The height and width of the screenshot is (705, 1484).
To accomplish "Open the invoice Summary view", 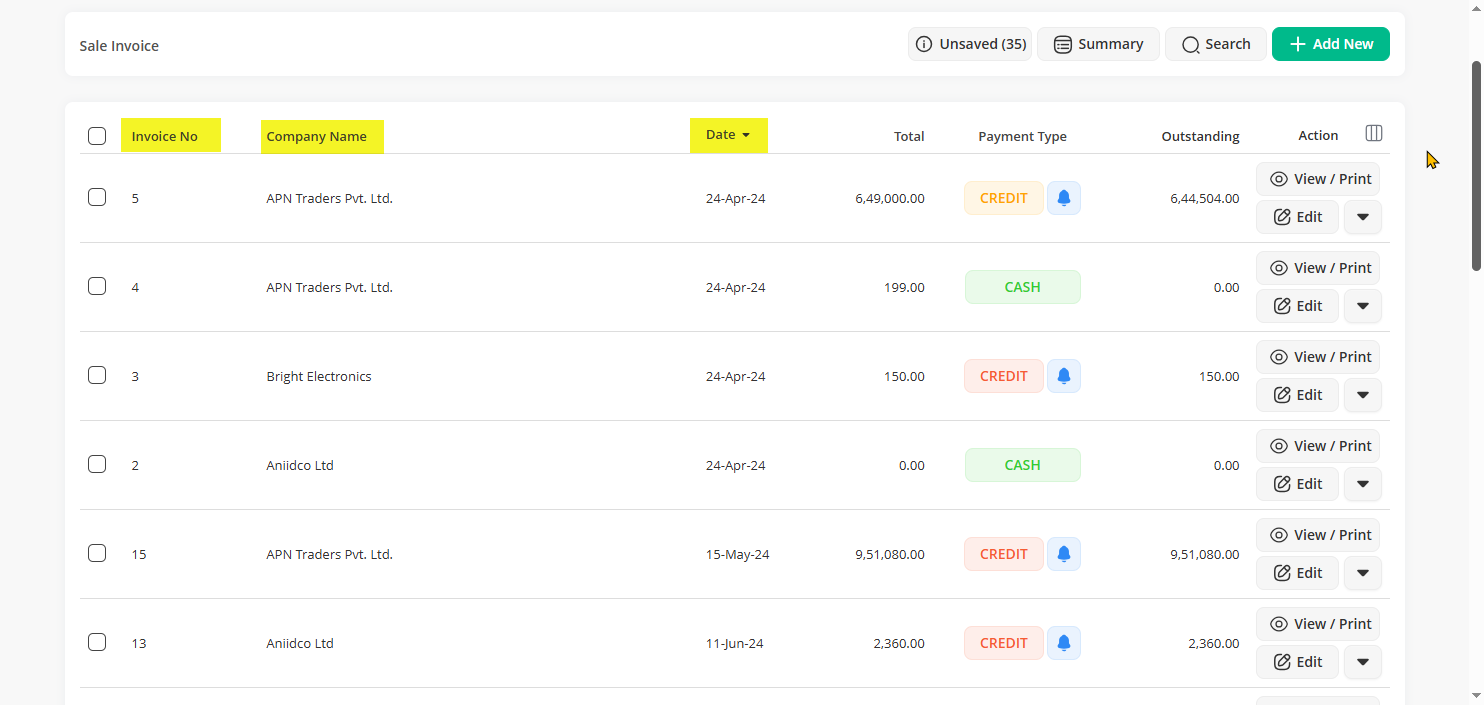I will point(1097,44).
